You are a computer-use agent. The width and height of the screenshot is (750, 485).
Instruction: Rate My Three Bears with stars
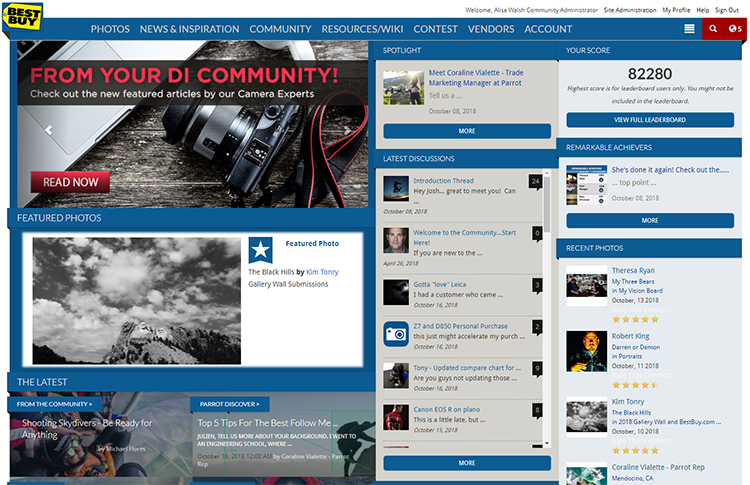click(x=635, y=319)
